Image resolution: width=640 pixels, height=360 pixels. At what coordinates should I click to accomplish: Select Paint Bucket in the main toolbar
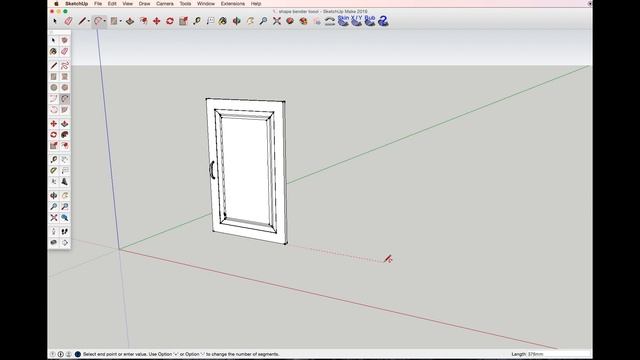tap(223, 21)
